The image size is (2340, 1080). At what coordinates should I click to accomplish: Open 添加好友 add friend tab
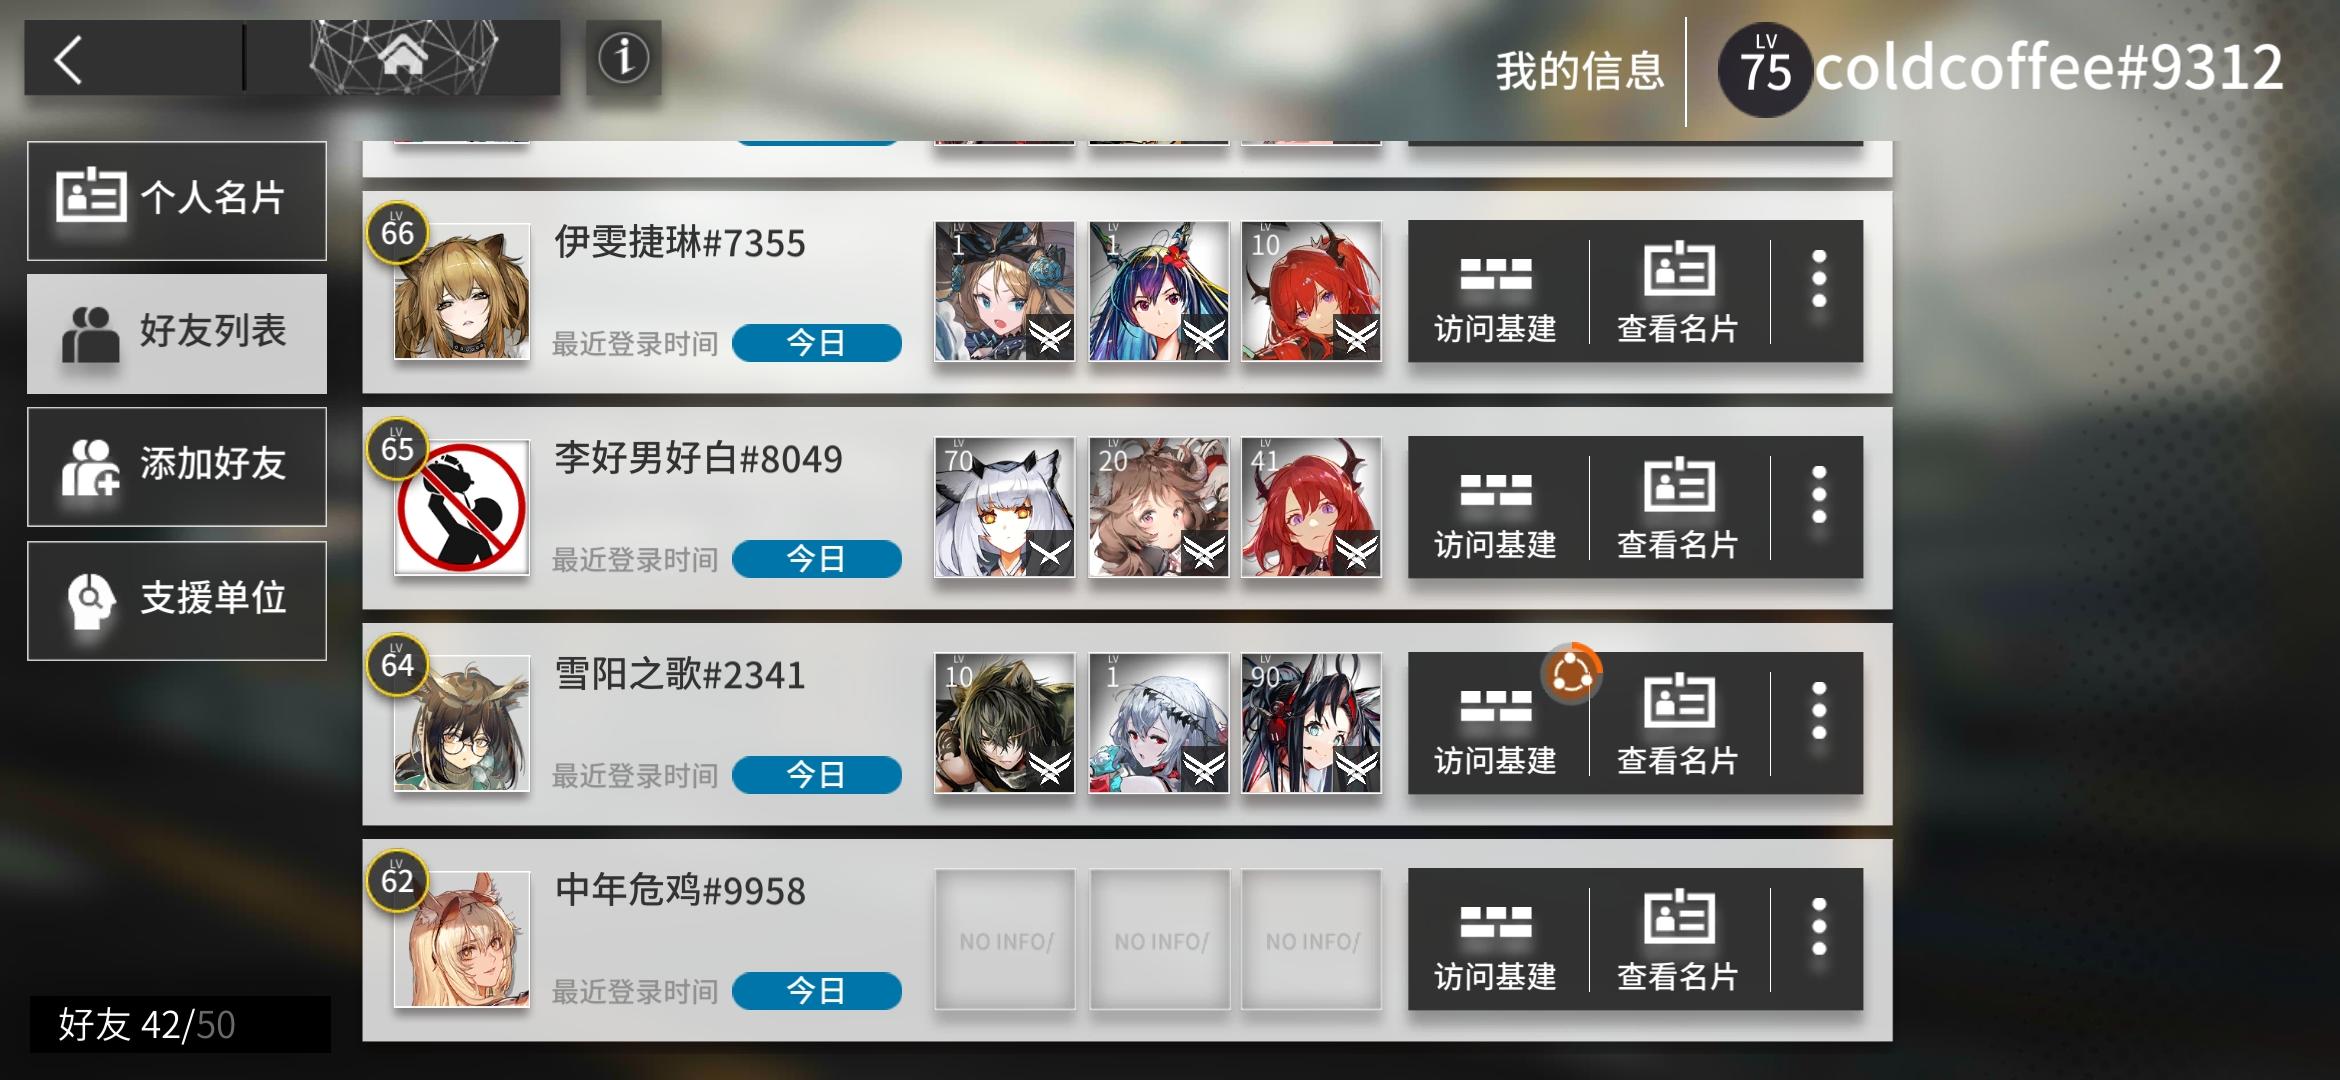tap(177, 466)
